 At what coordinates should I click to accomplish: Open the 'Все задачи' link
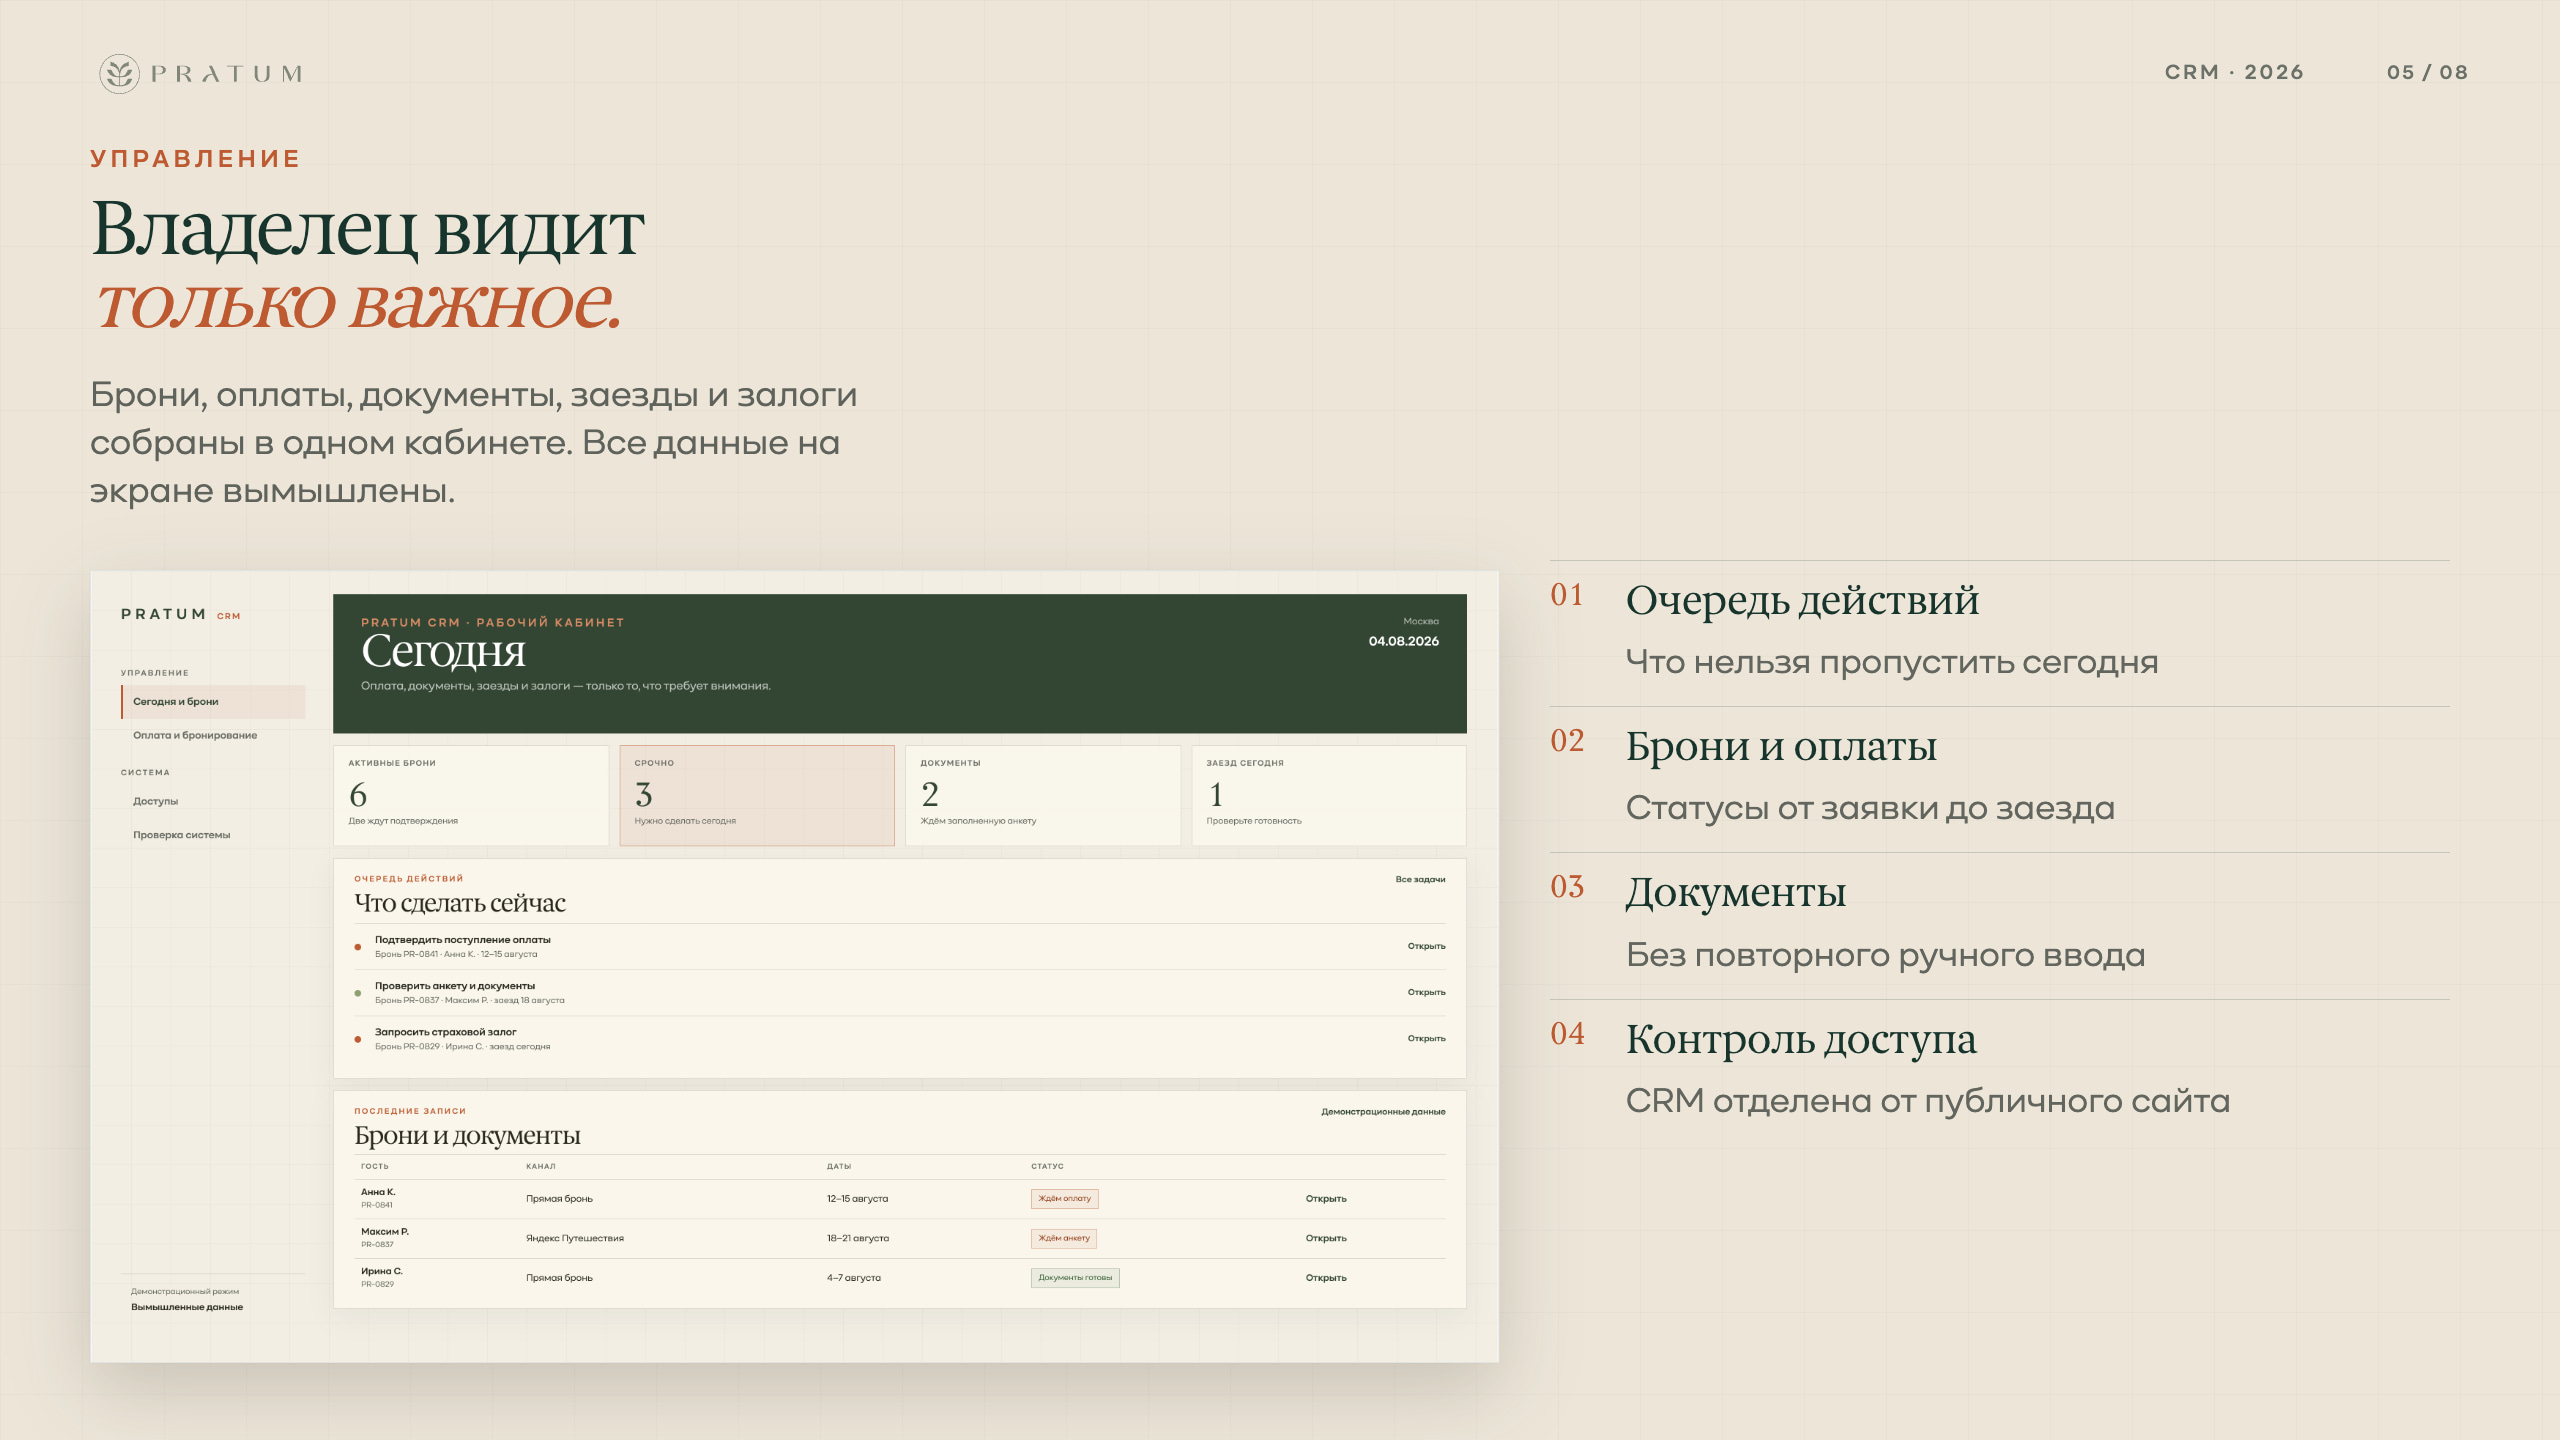point(1420,879)
